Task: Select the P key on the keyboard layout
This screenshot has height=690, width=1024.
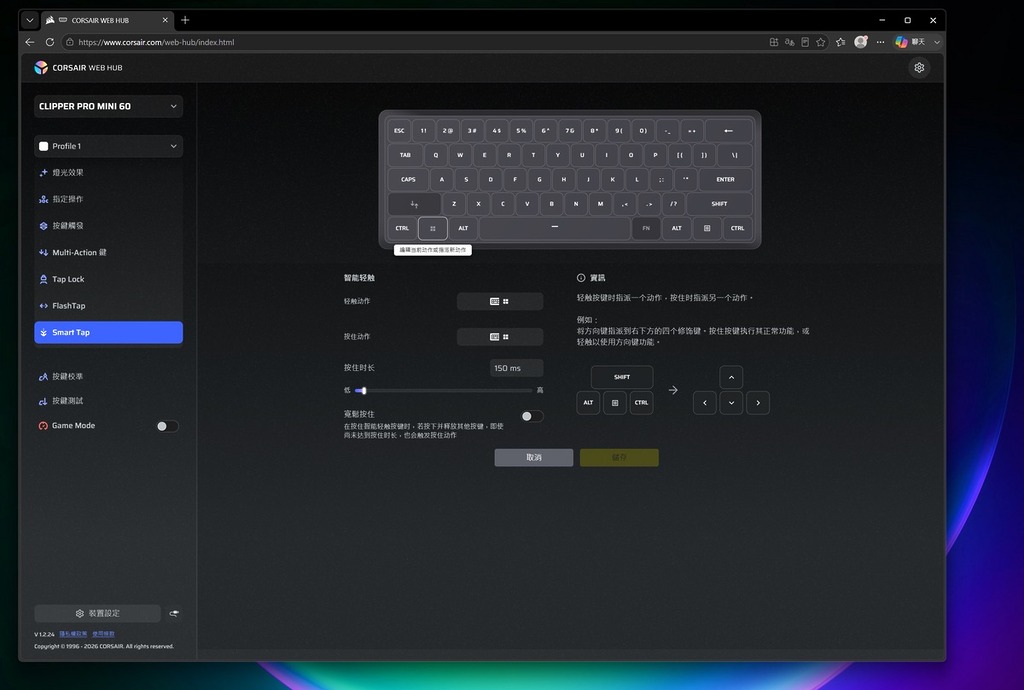Action: [655, 155]
